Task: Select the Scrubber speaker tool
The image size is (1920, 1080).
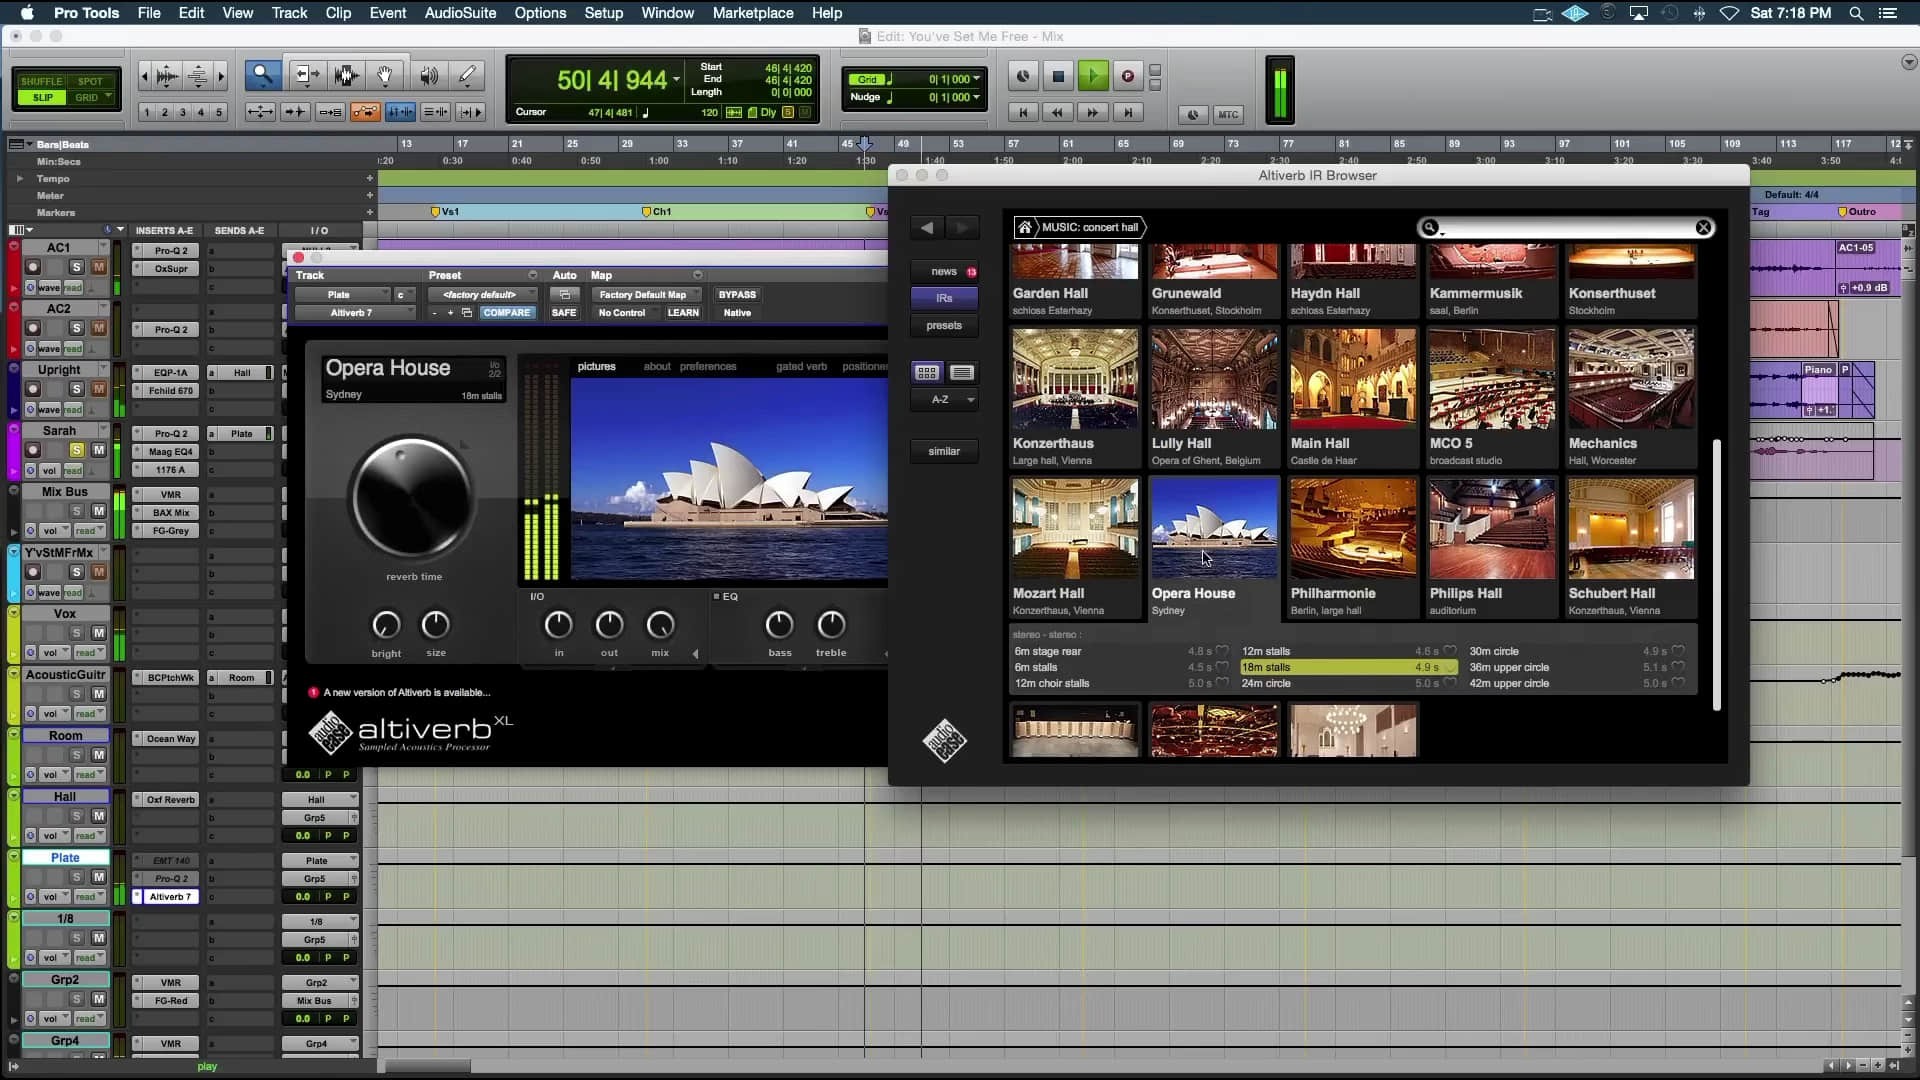Action: pyautogui.click(x=428, y=75)
